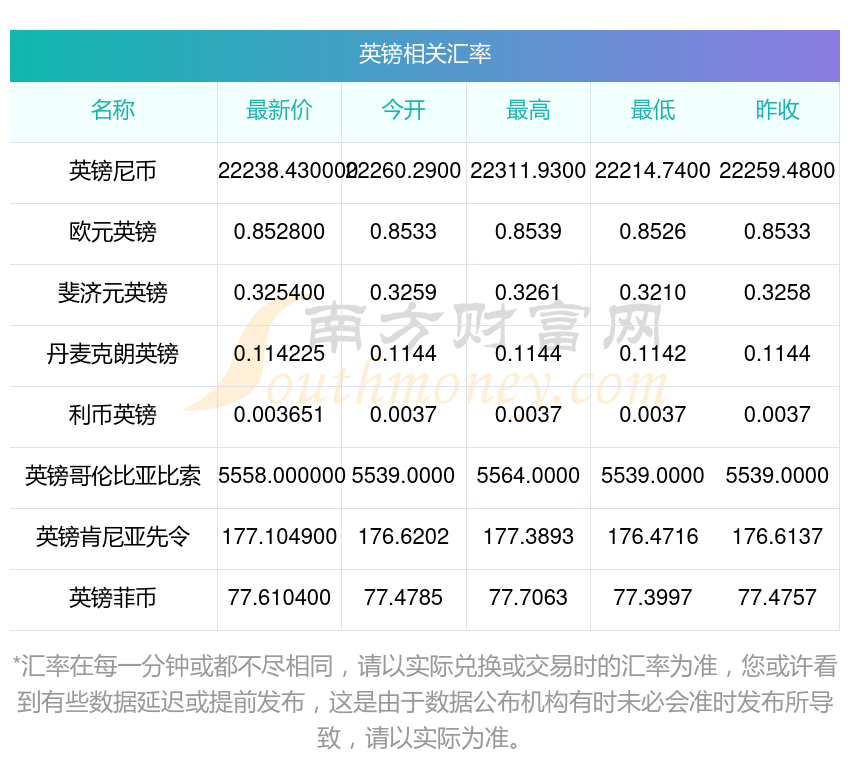The image size is (850, 769).
Task: Click latest price 0.852800
Action: (279, 231)
